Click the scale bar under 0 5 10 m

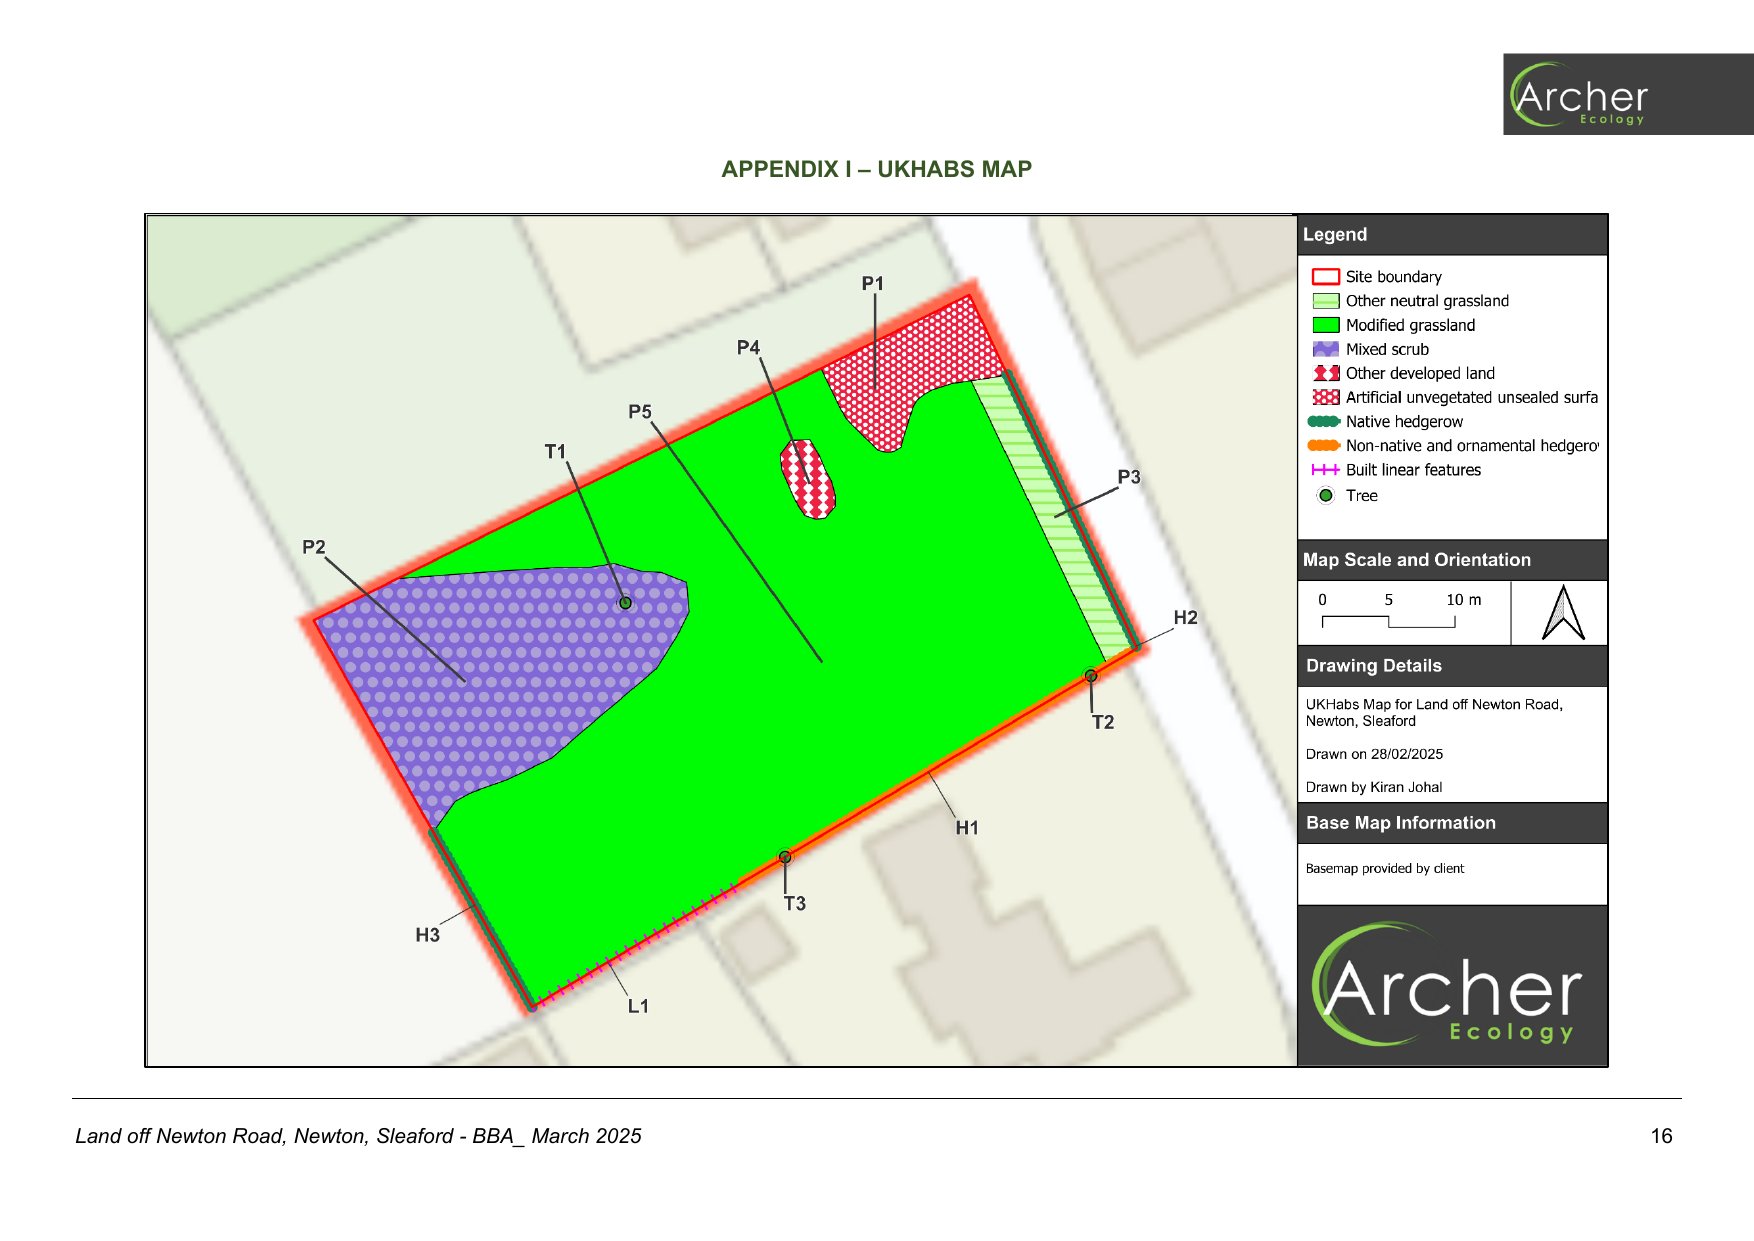[1388, 622]
